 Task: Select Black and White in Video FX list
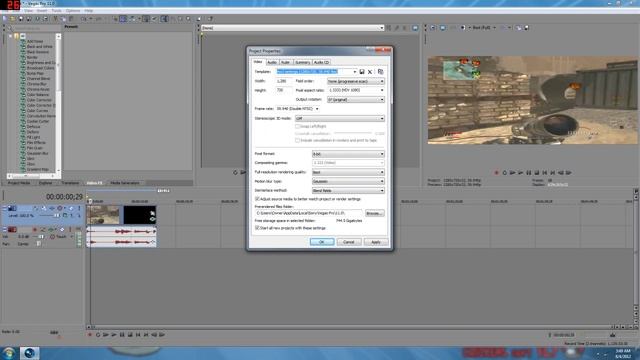[x=40, y=47]
